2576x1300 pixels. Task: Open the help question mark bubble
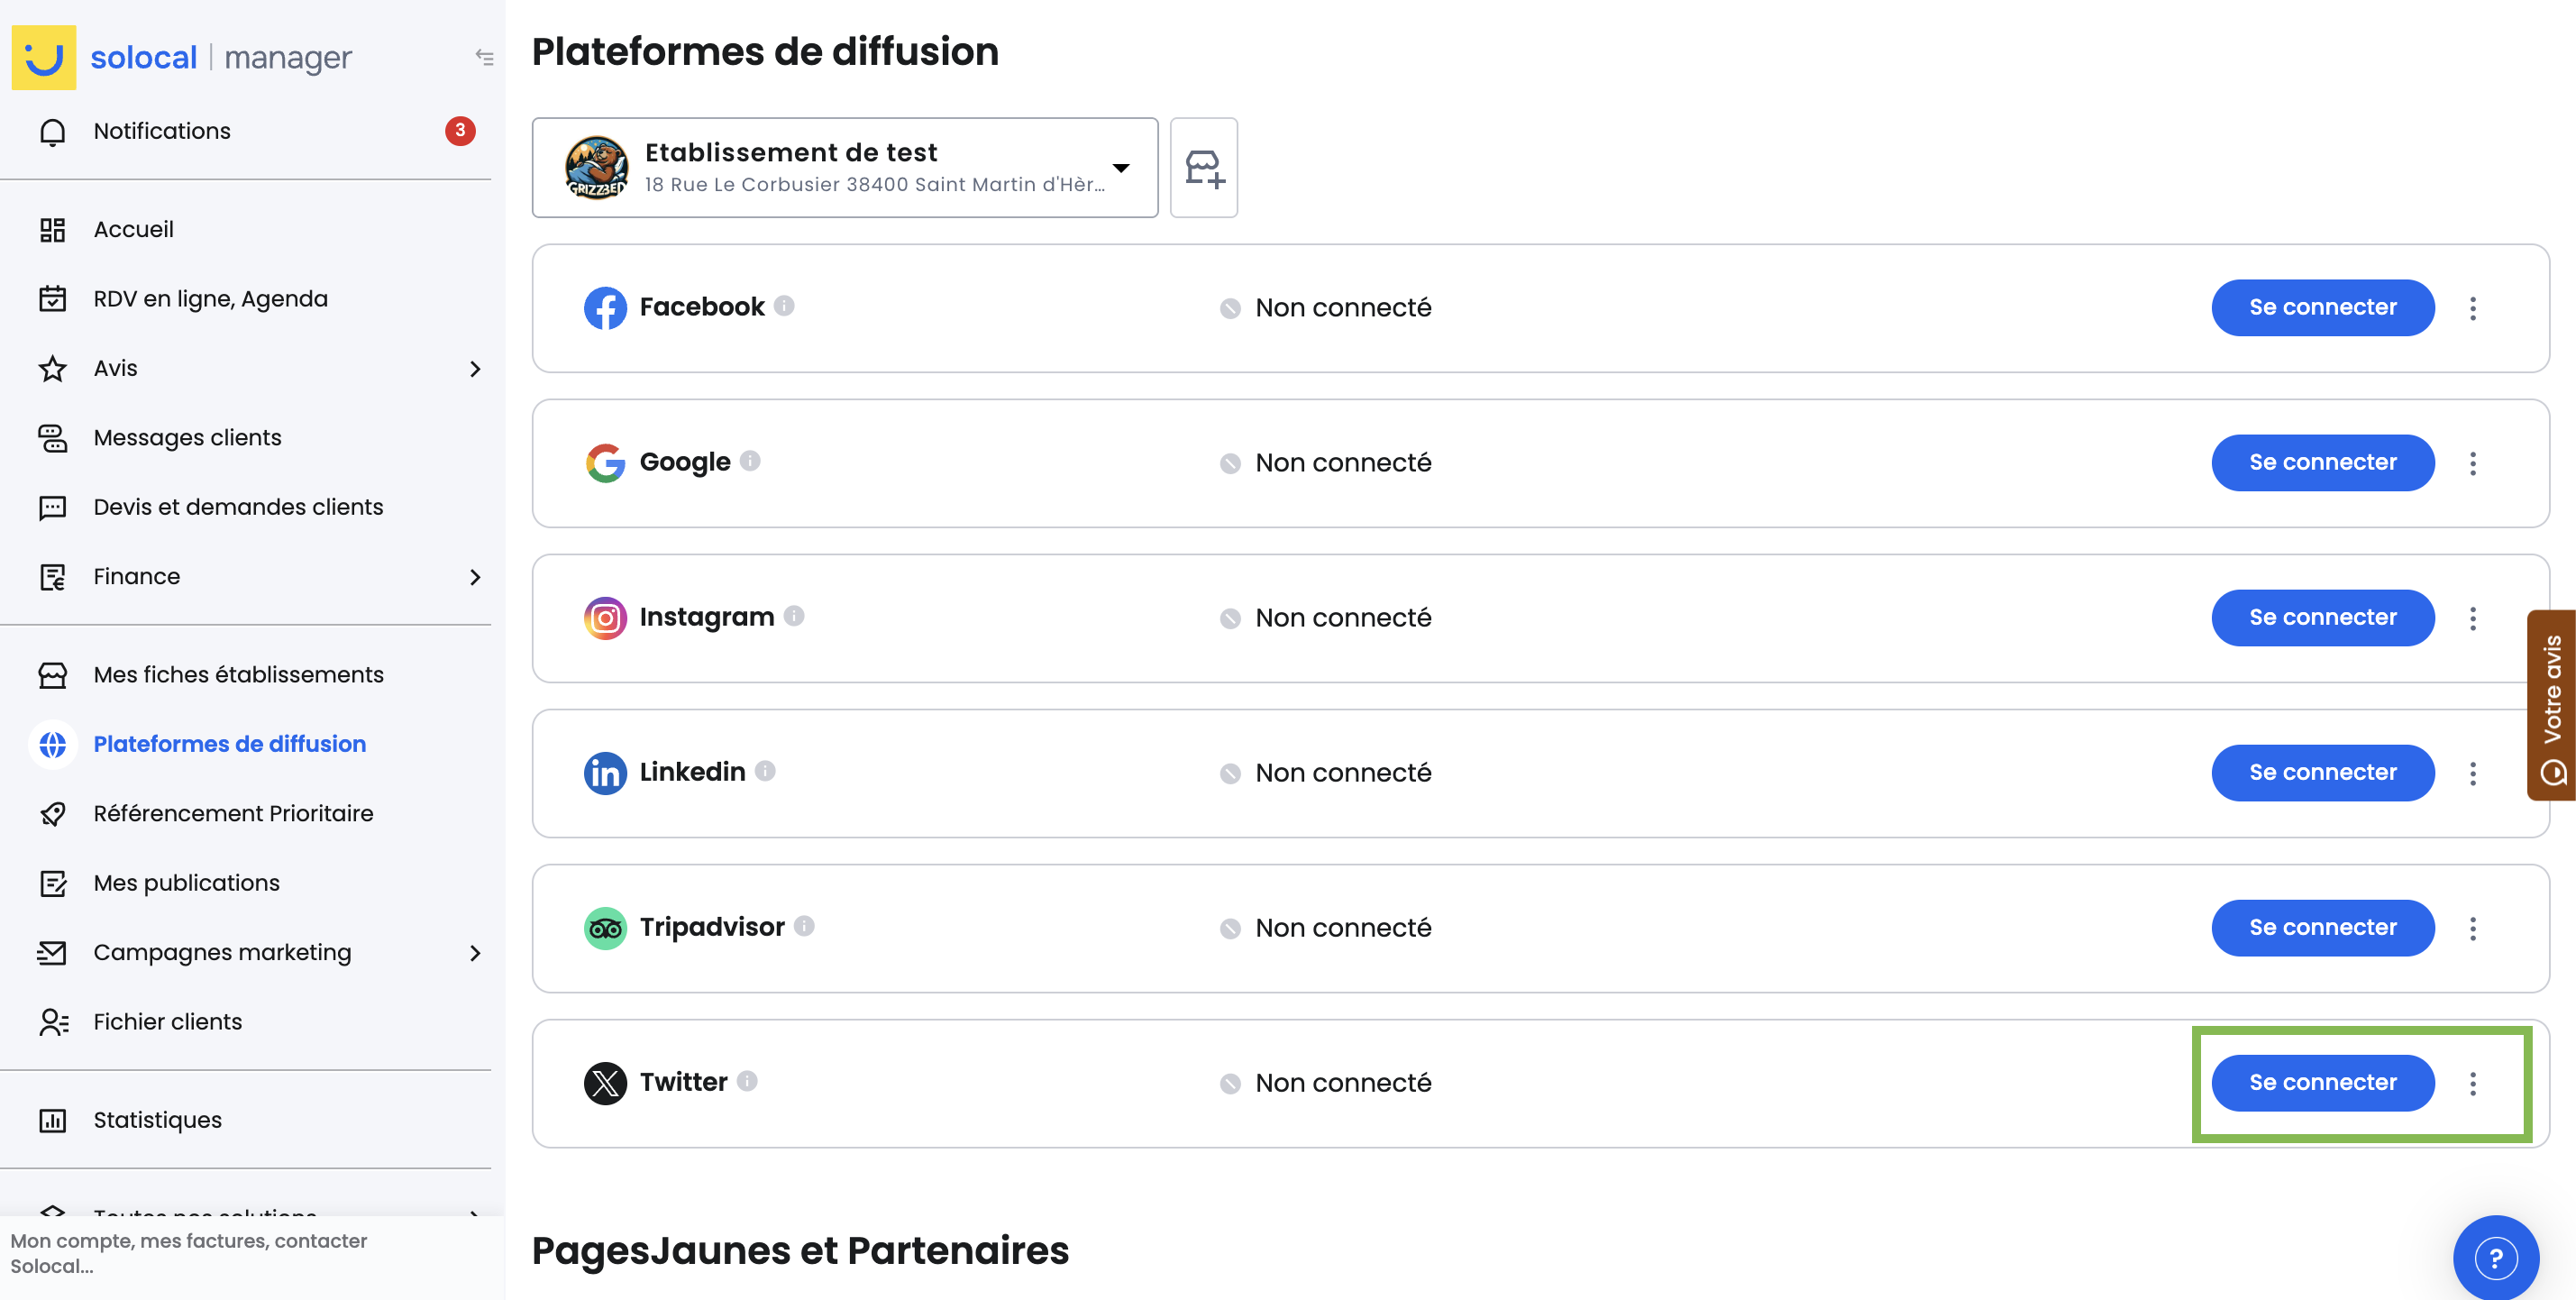tap(2495, 1257)
